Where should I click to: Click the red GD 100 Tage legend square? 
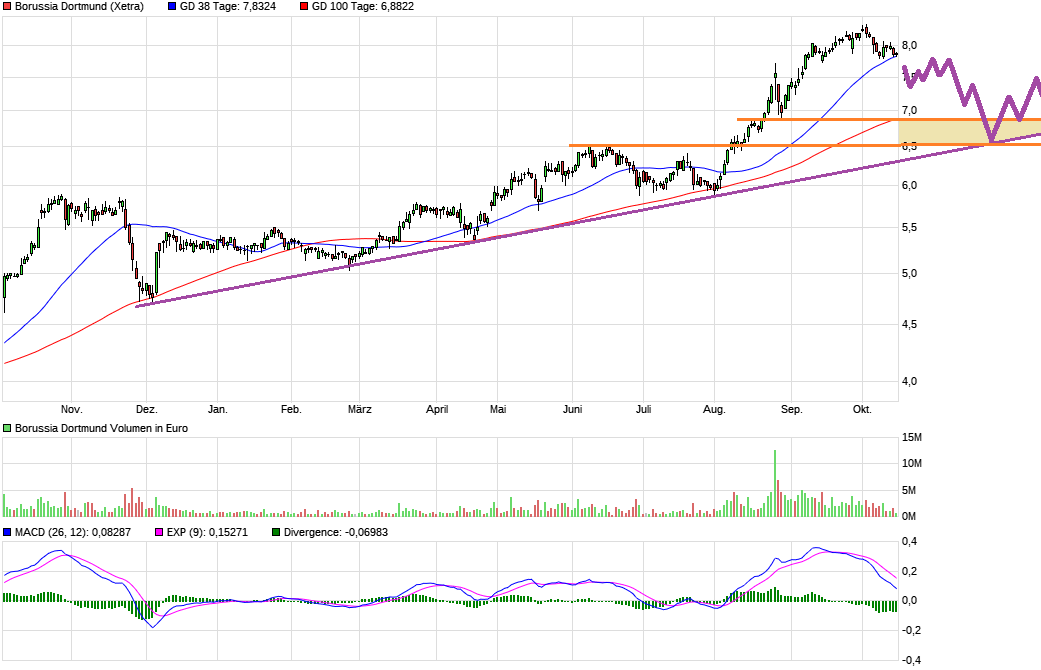click(x=305, y=6)
